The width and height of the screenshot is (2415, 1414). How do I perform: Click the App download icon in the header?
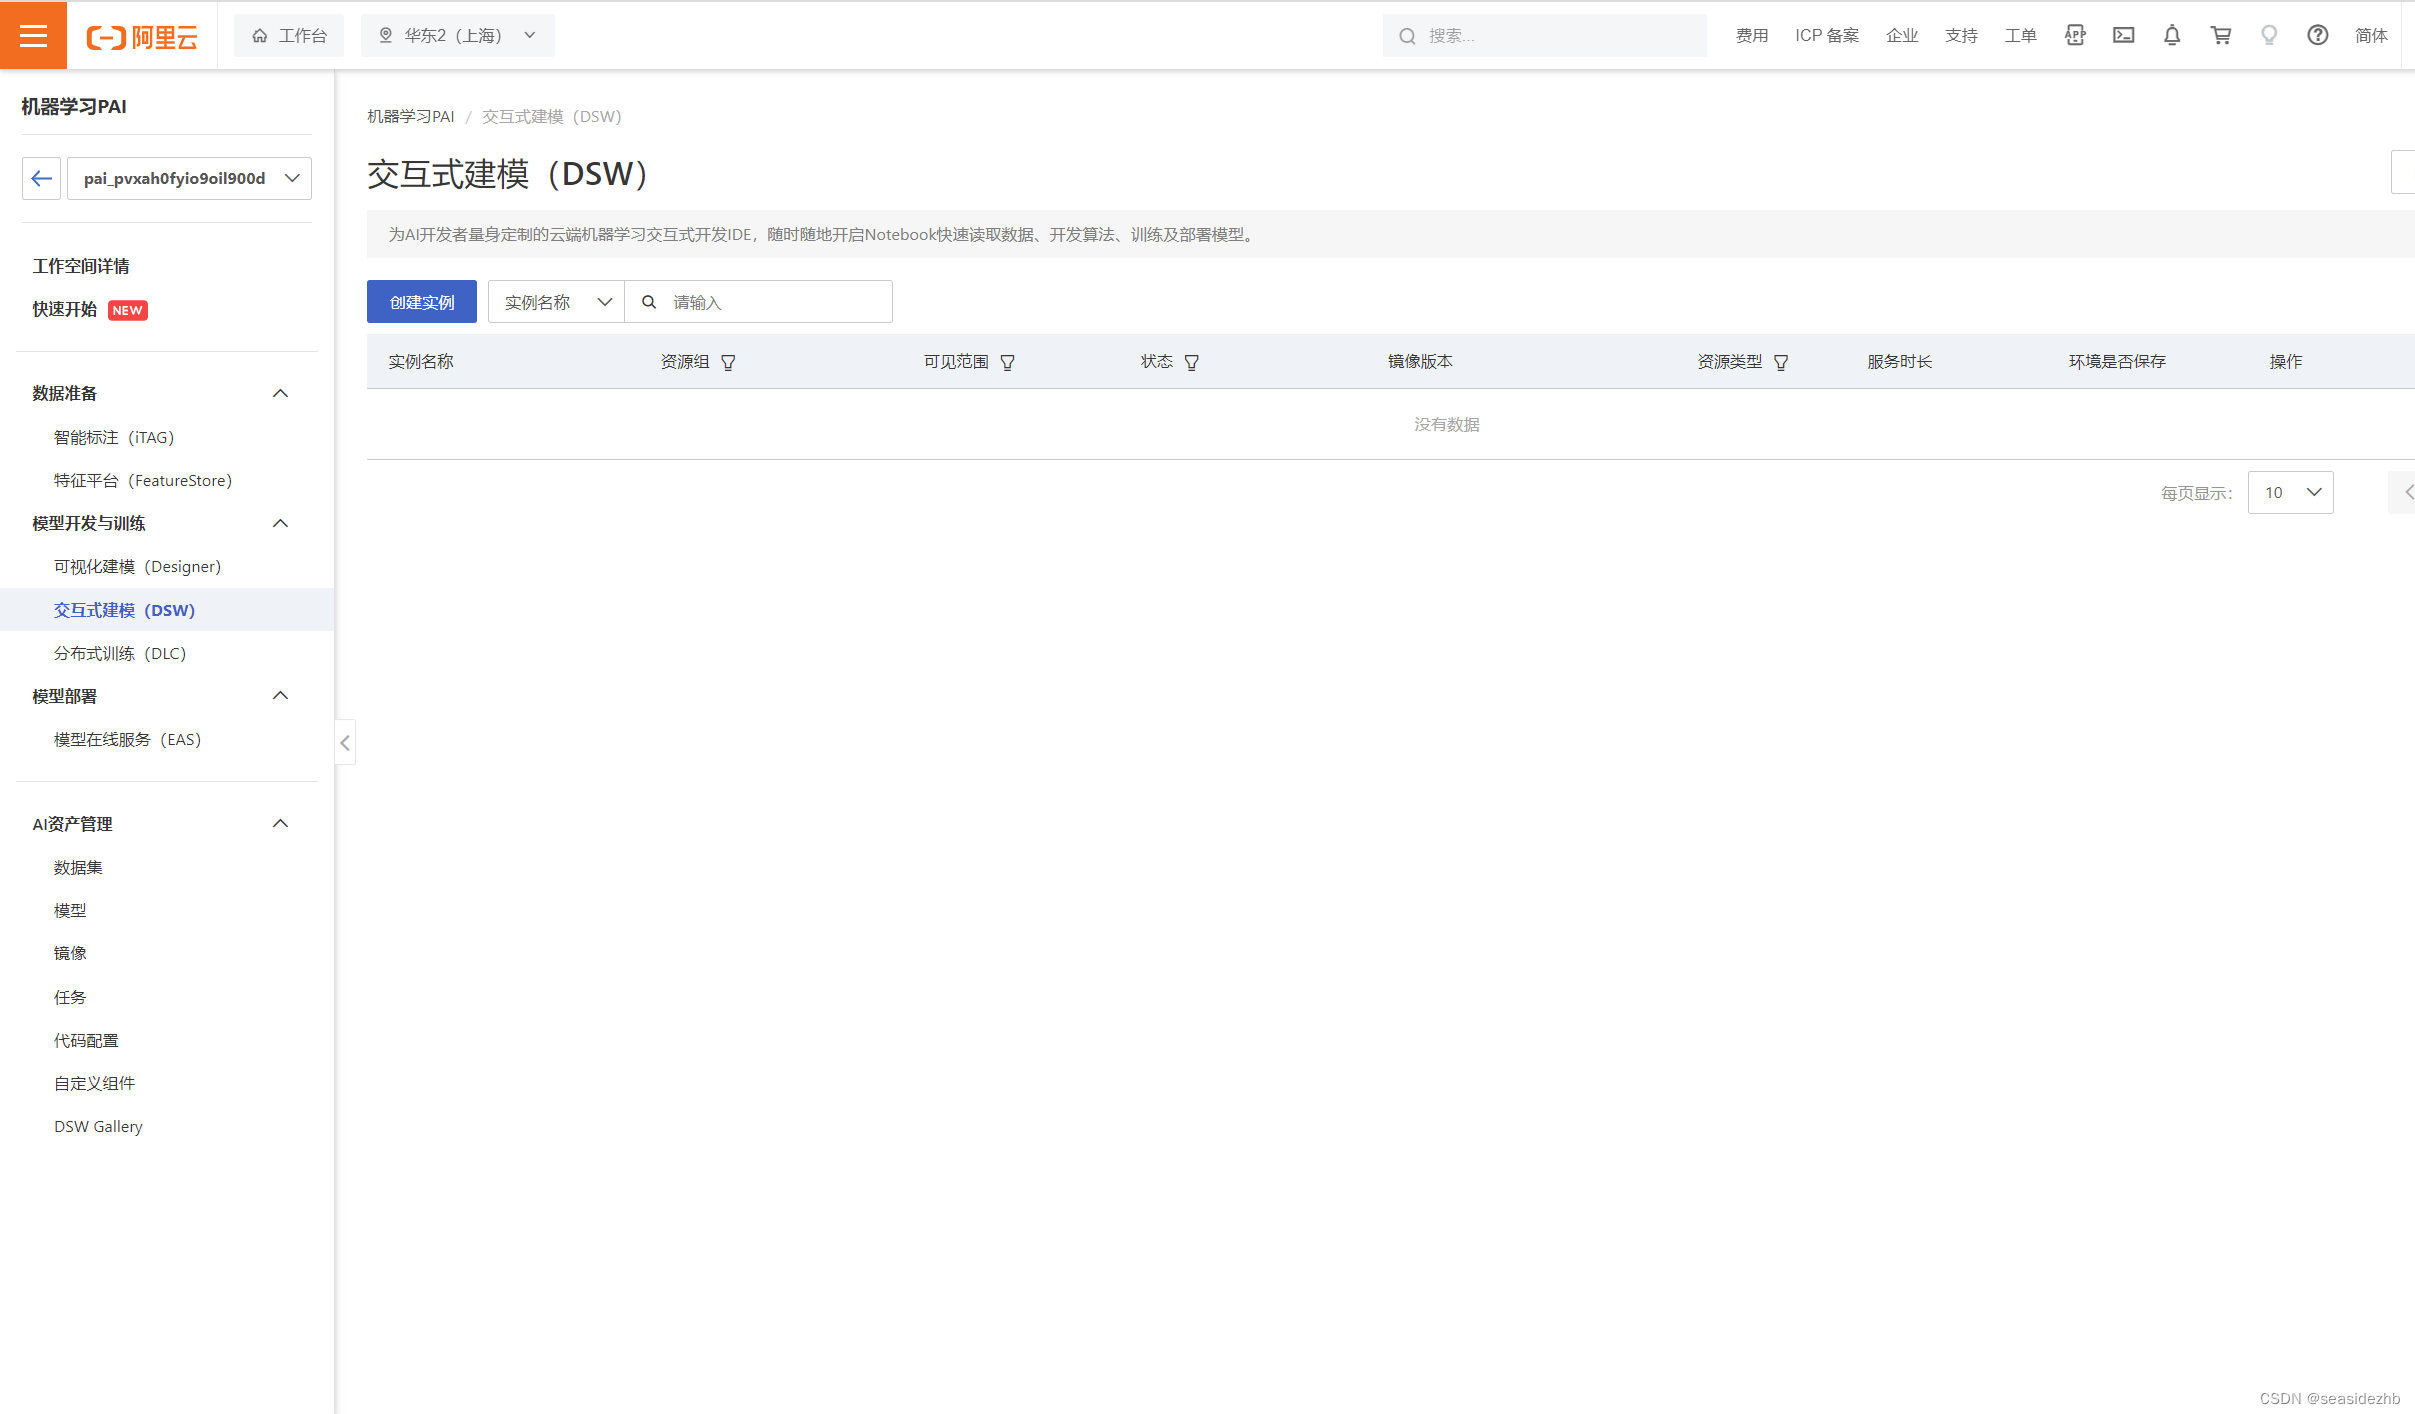pyautogui.click(x=2075, y=35)
